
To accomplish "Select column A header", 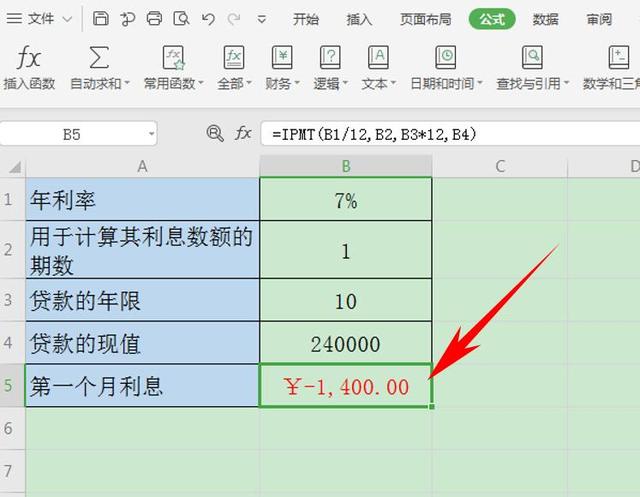I will pyautogui.click(x=142, y=166).
